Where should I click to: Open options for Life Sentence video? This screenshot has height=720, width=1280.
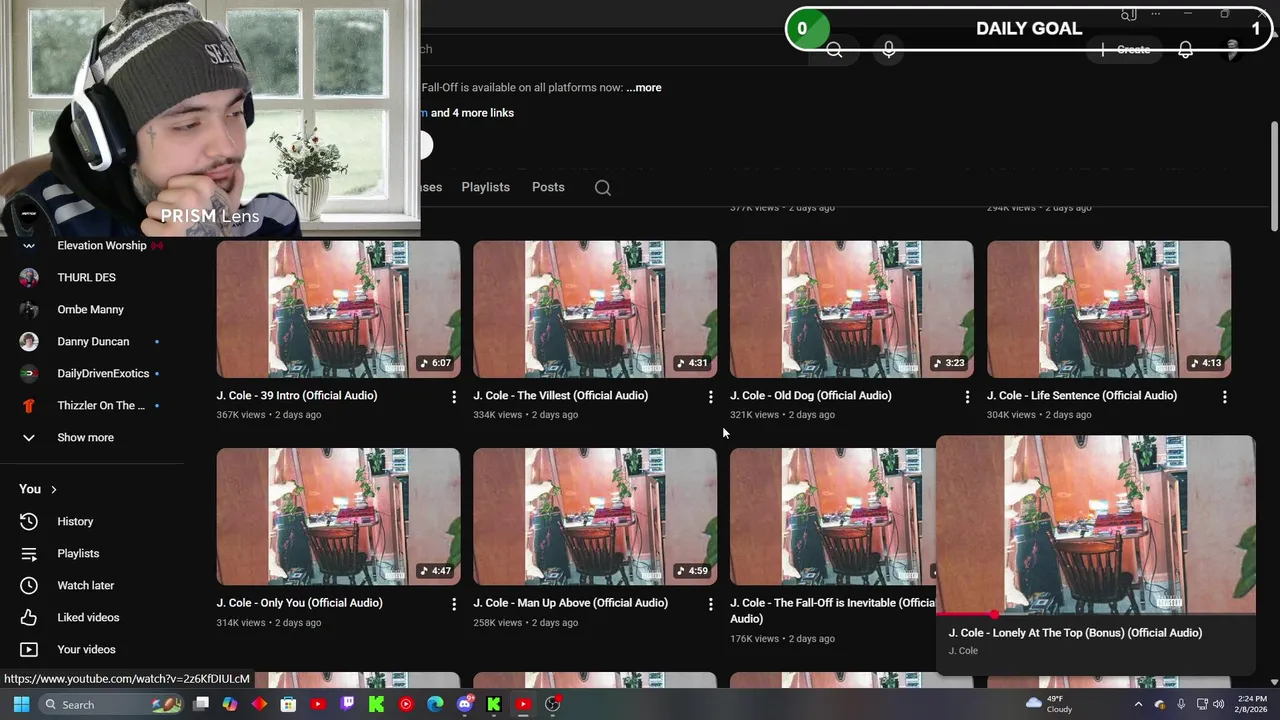coord(1224,397)
